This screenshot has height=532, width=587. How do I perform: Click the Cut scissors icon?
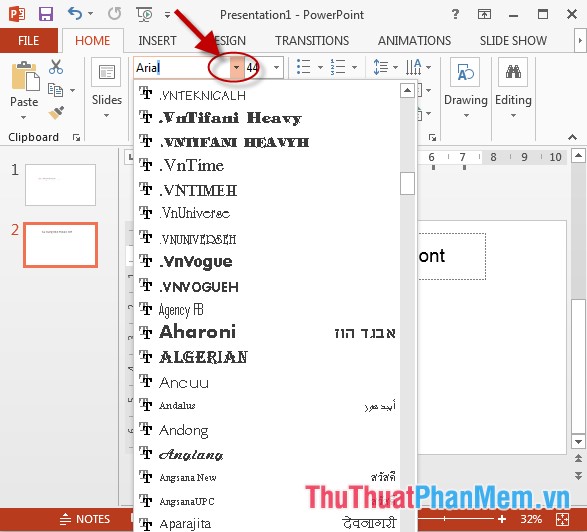[x=56, y=67]
